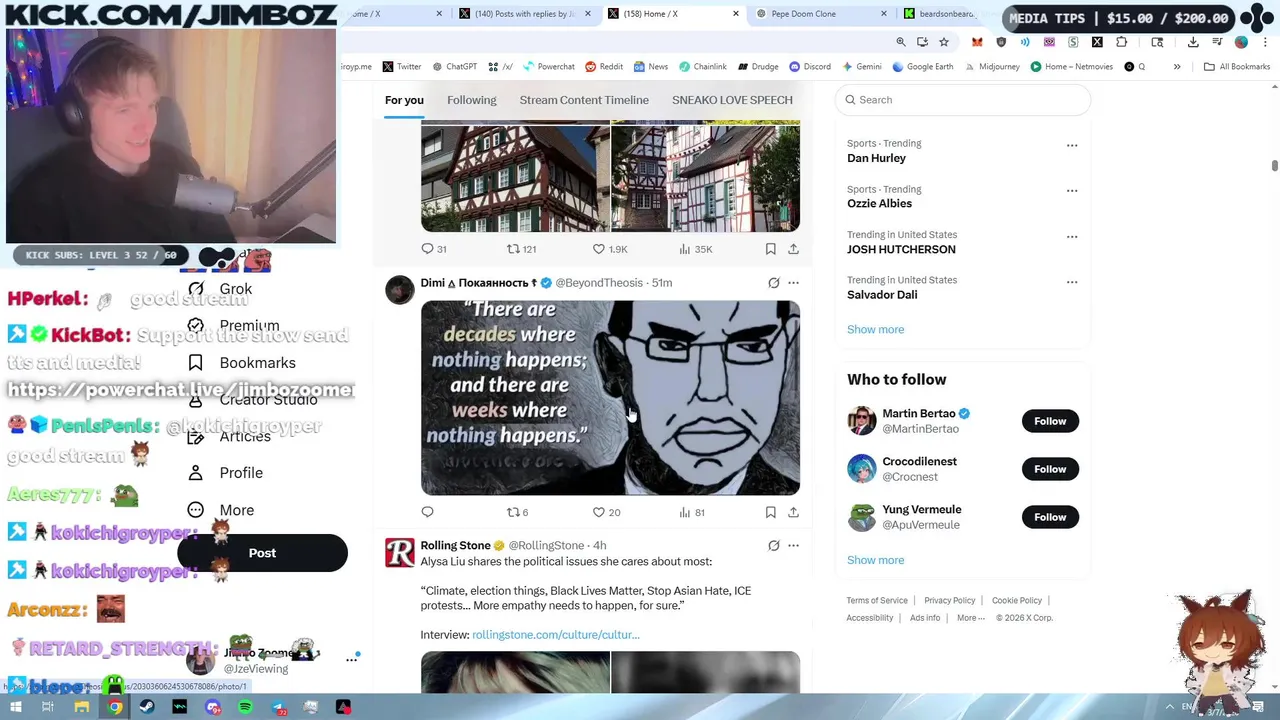Screen dimensions: 1280x720
Task: Open options for Ozzie Albies trend
Action: coord(1072,191)
